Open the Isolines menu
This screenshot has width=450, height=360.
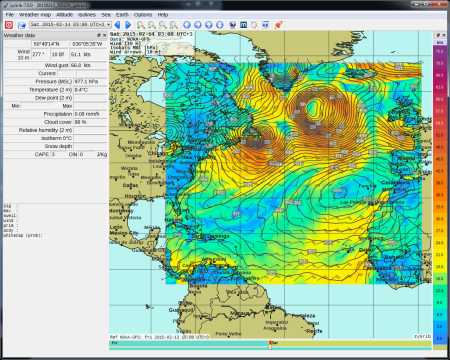click(87, 15)
